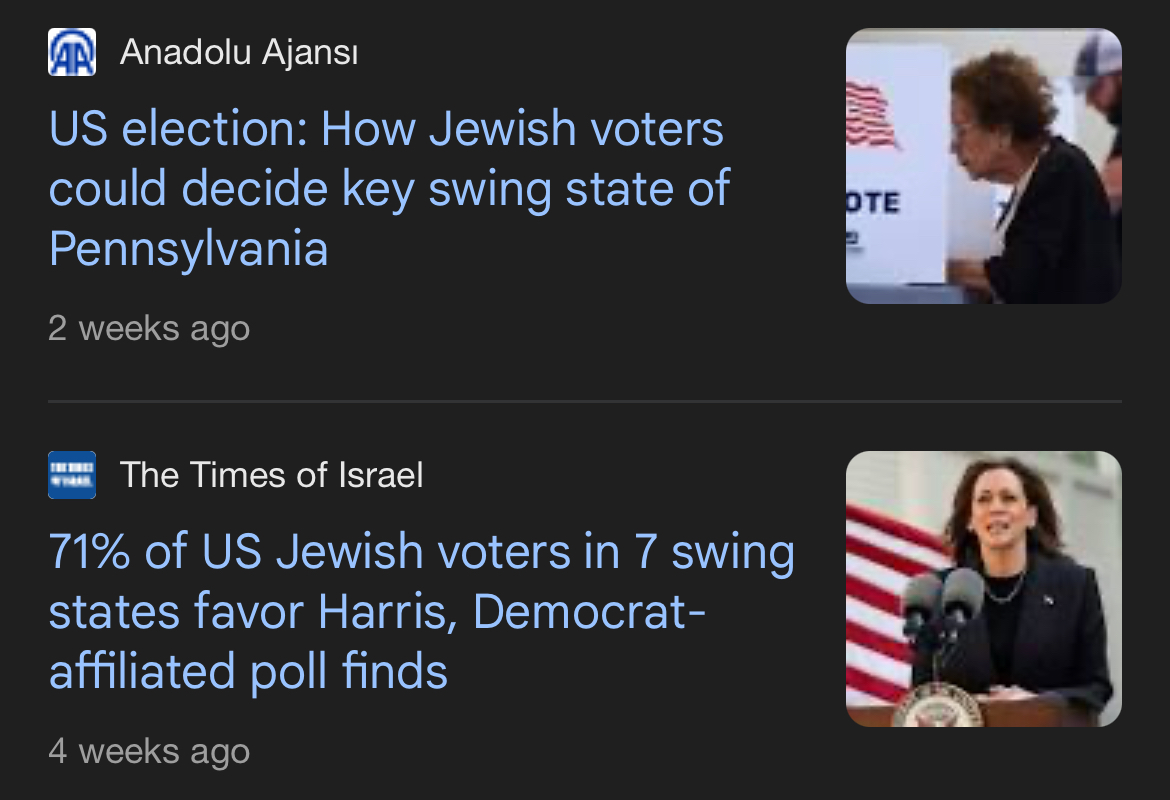
Task: Click the Anadolu Ajansı logo icon
Action: 72,52
